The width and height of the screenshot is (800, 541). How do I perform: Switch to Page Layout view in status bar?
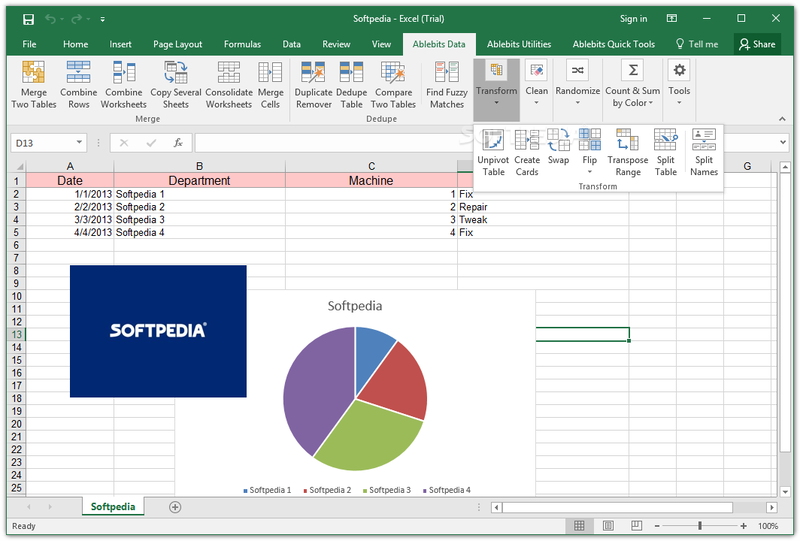point(608,526)
